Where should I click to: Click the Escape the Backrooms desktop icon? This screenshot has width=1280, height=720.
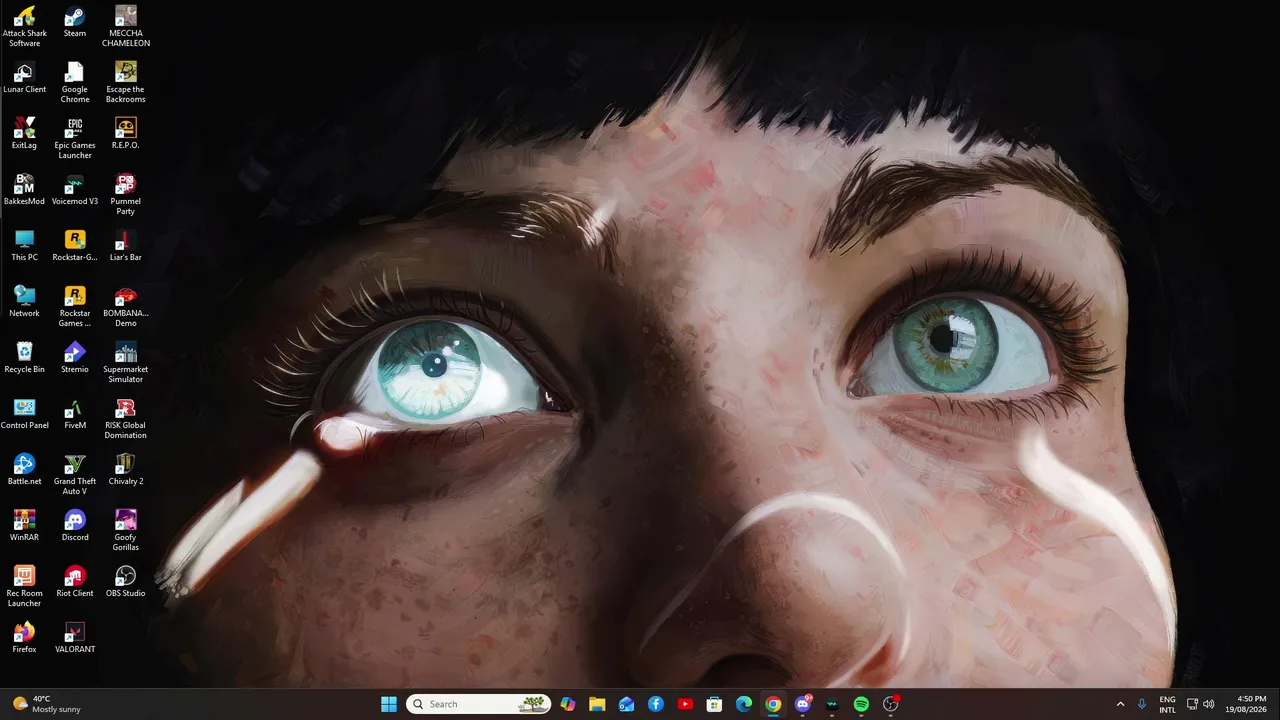tap(126, 83)
